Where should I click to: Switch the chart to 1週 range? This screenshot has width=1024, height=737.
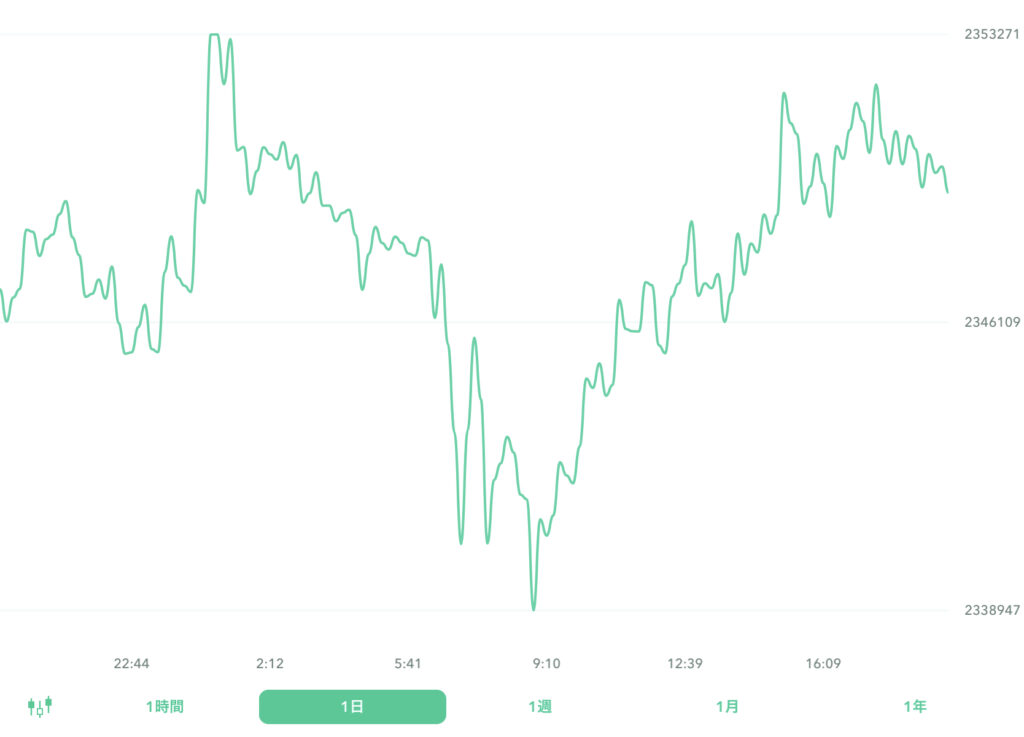click(540, 707)
